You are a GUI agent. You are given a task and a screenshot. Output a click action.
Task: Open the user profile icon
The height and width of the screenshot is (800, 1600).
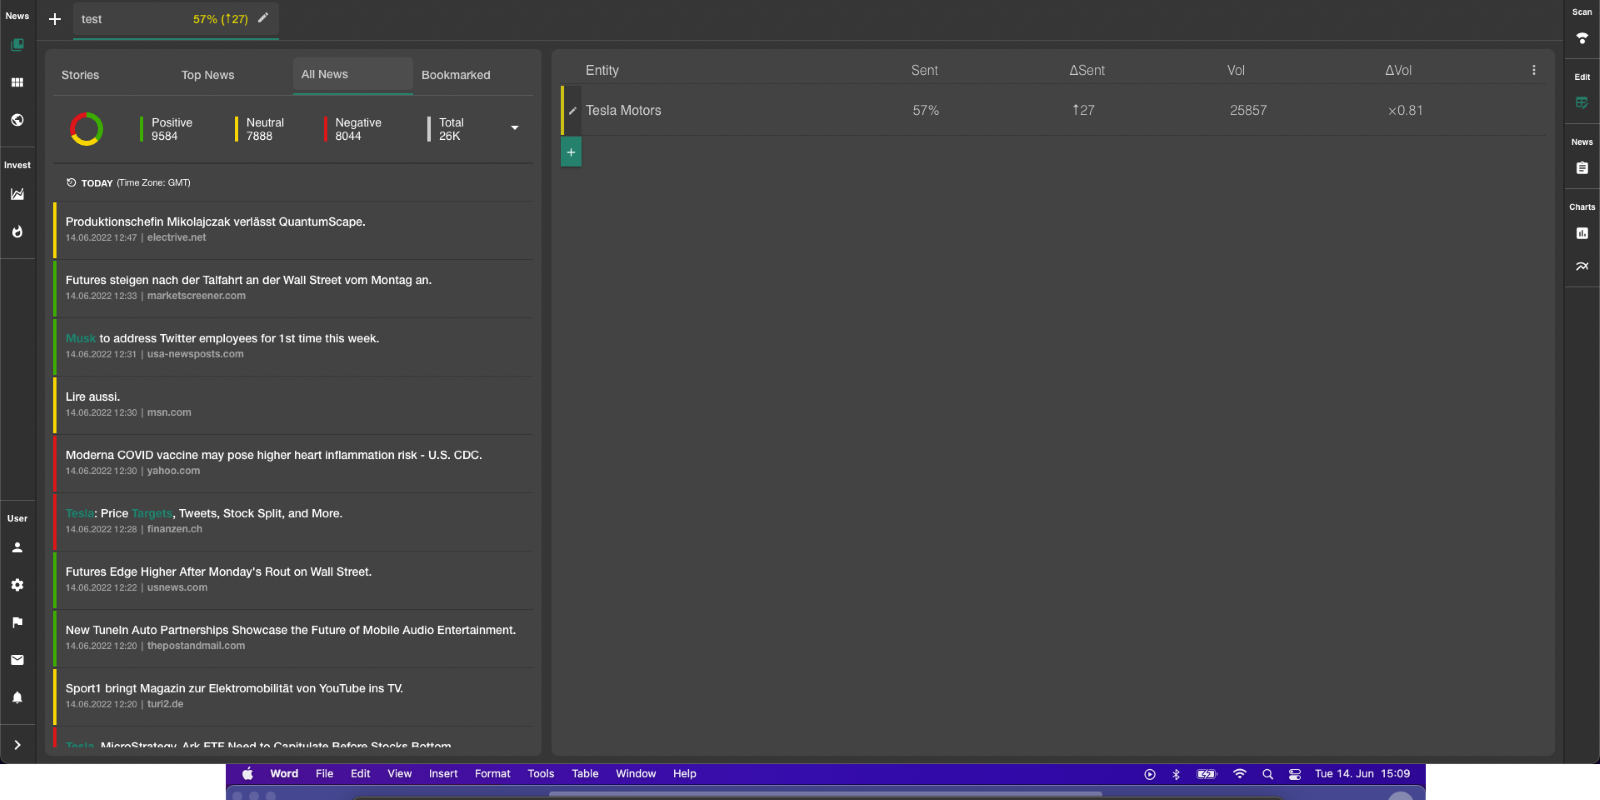[17, 548]
